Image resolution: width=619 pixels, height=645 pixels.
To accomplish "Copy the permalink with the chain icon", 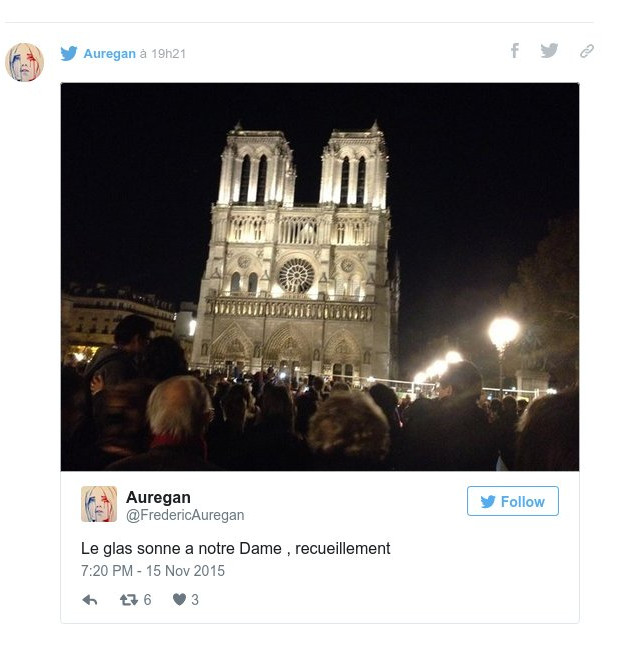I will [587, 51].
